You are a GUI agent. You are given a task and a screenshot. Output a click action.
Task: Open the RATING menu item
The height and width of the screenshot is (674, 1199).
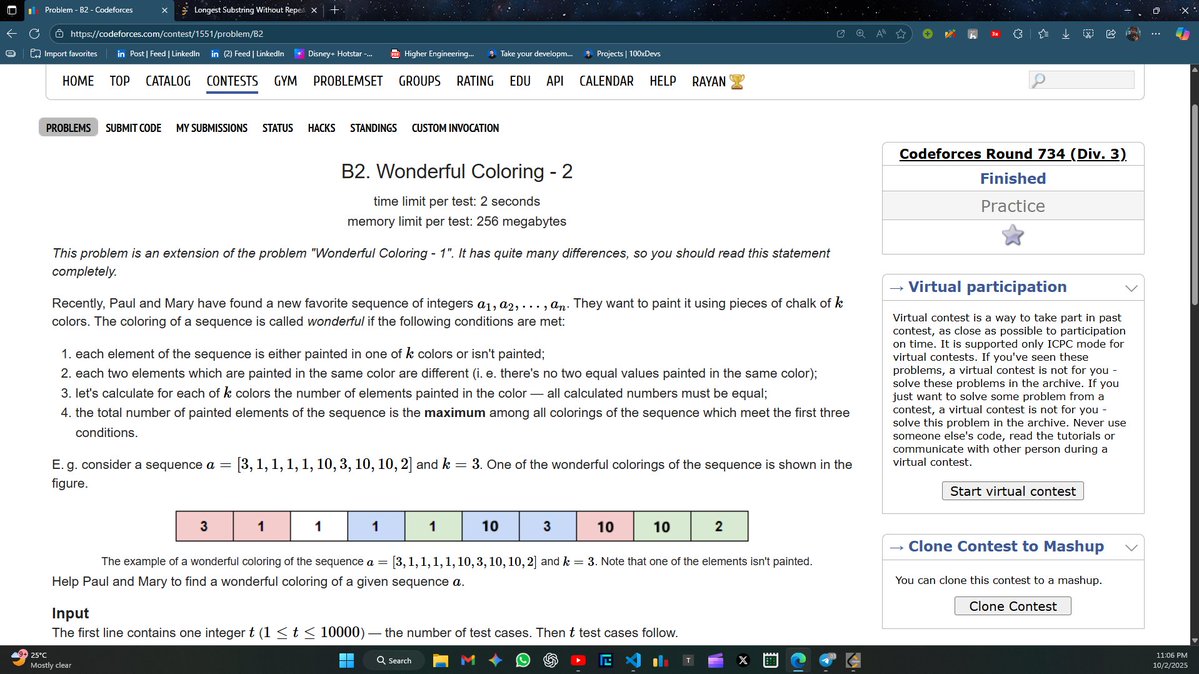coord(475,81)
